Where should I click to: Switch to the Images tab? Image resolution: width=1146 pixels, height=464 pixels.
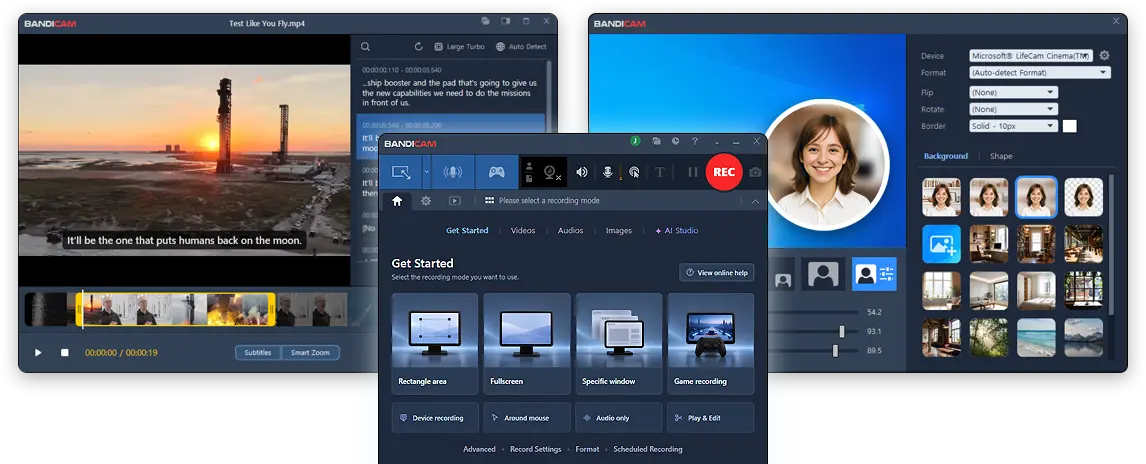pyautogui.click(x=618, y=231)
